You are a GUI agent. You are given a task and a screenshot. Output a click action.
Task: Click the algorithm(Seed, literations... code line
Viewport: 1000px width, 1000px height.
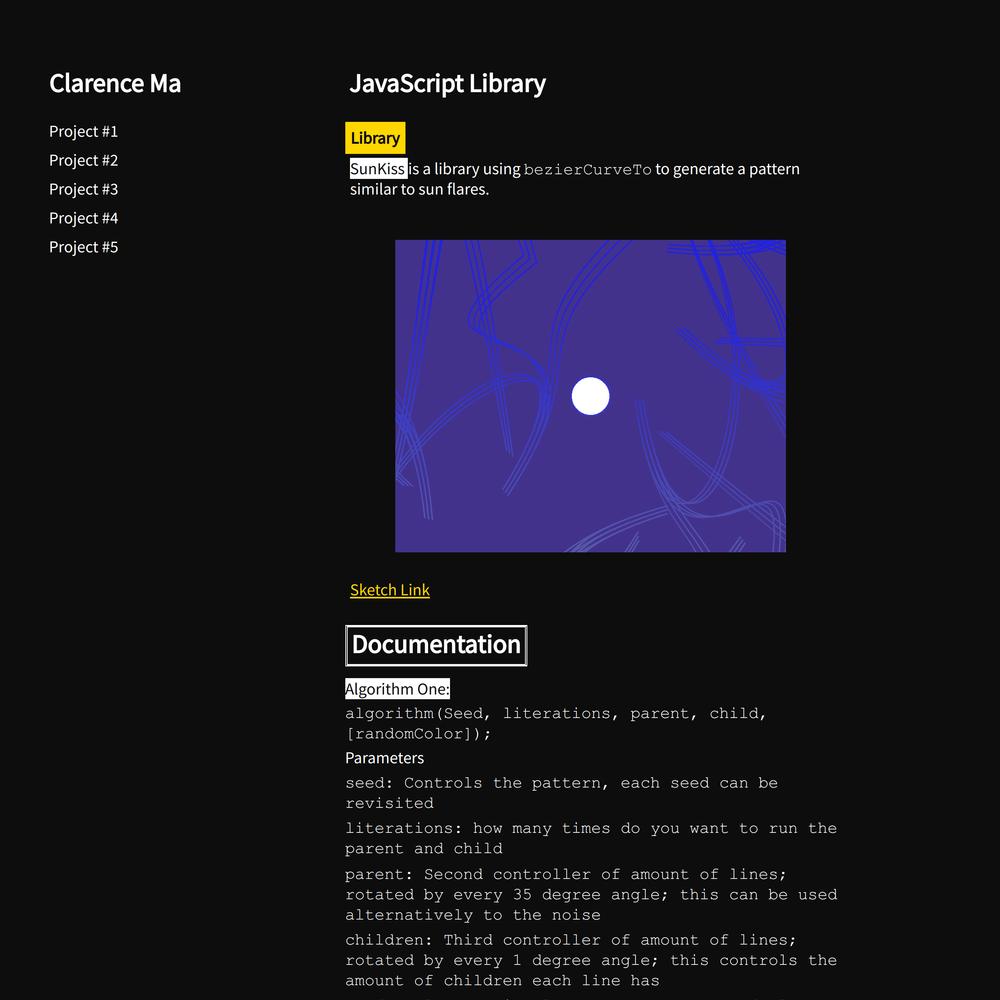(555, 723)
